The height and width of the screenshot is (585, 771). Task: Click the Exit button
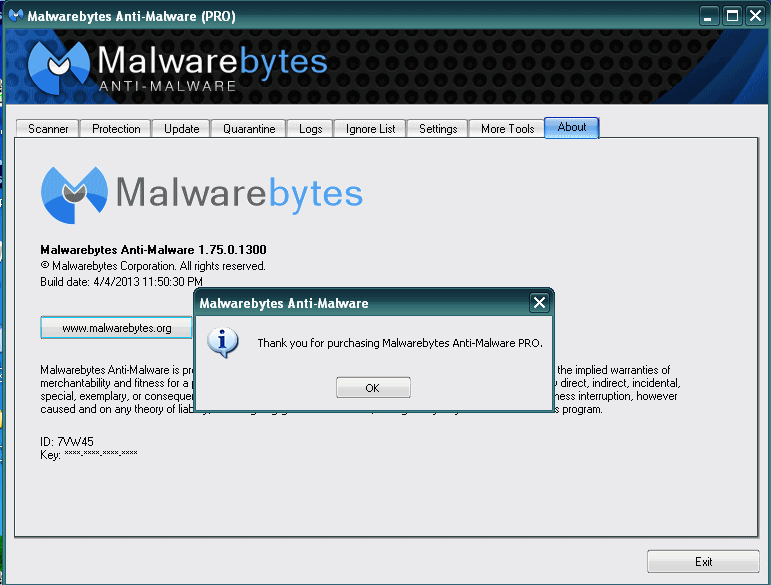tap(703, 561)
